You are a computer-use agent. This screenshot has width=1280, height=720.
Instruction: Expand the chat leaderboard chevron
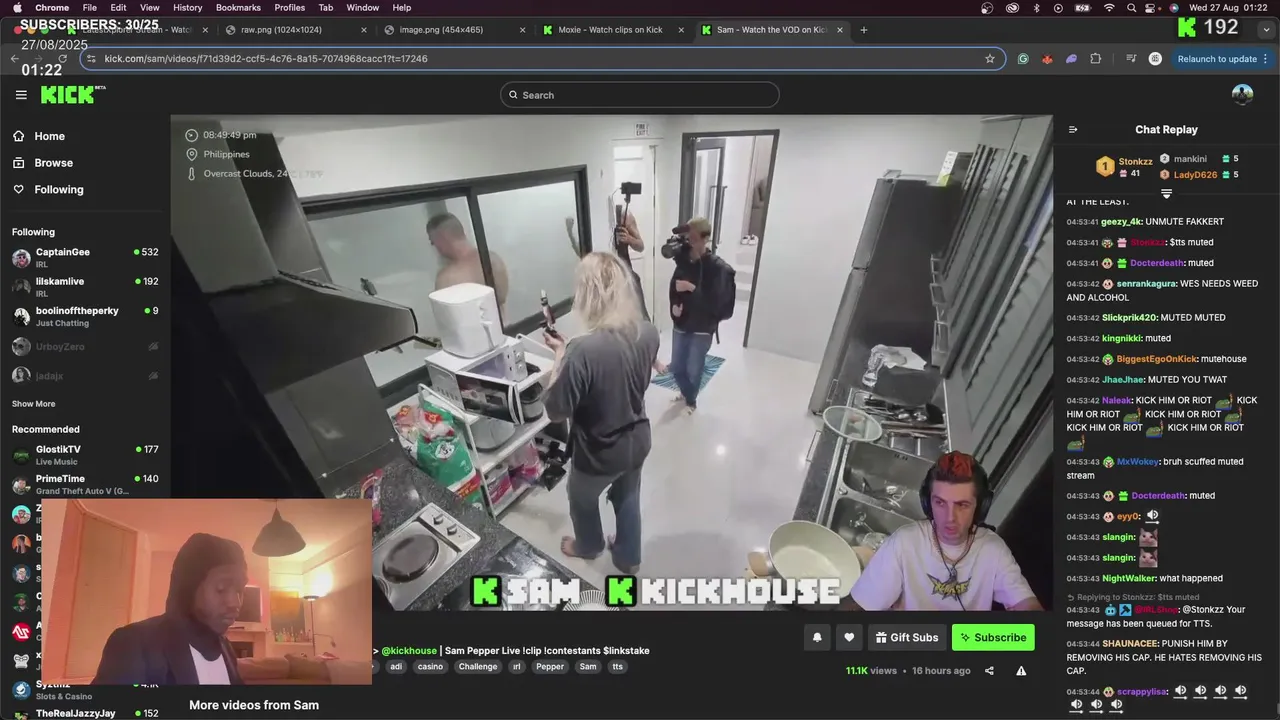click(1166, 193)
